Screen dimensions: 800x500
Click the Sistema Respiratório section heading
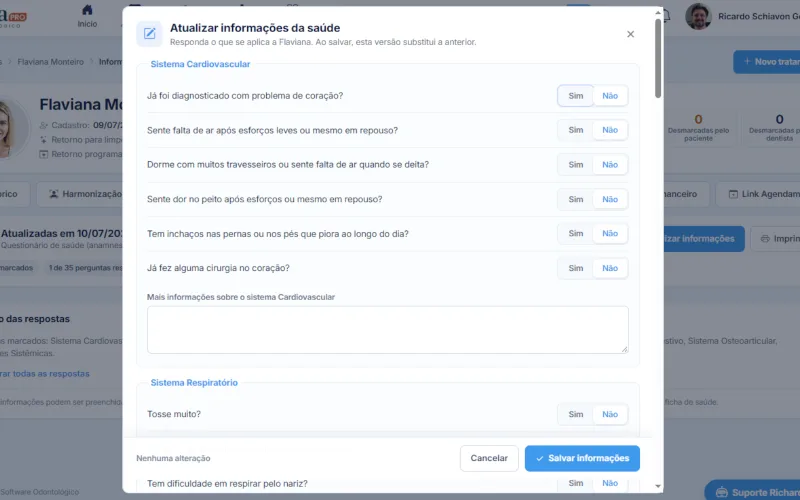coord(194,383)
